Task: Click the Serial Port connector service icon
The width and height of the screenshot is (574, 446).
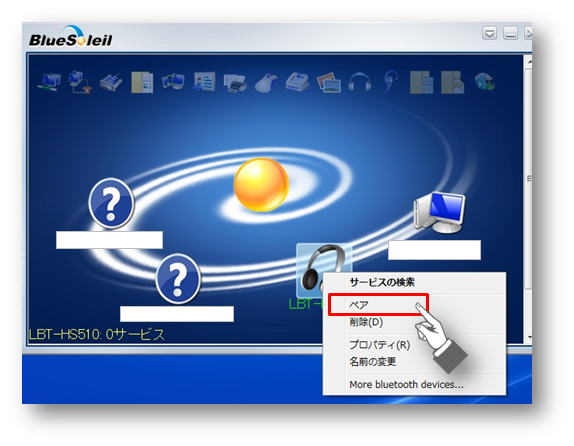Action: (x=111, y=83)
